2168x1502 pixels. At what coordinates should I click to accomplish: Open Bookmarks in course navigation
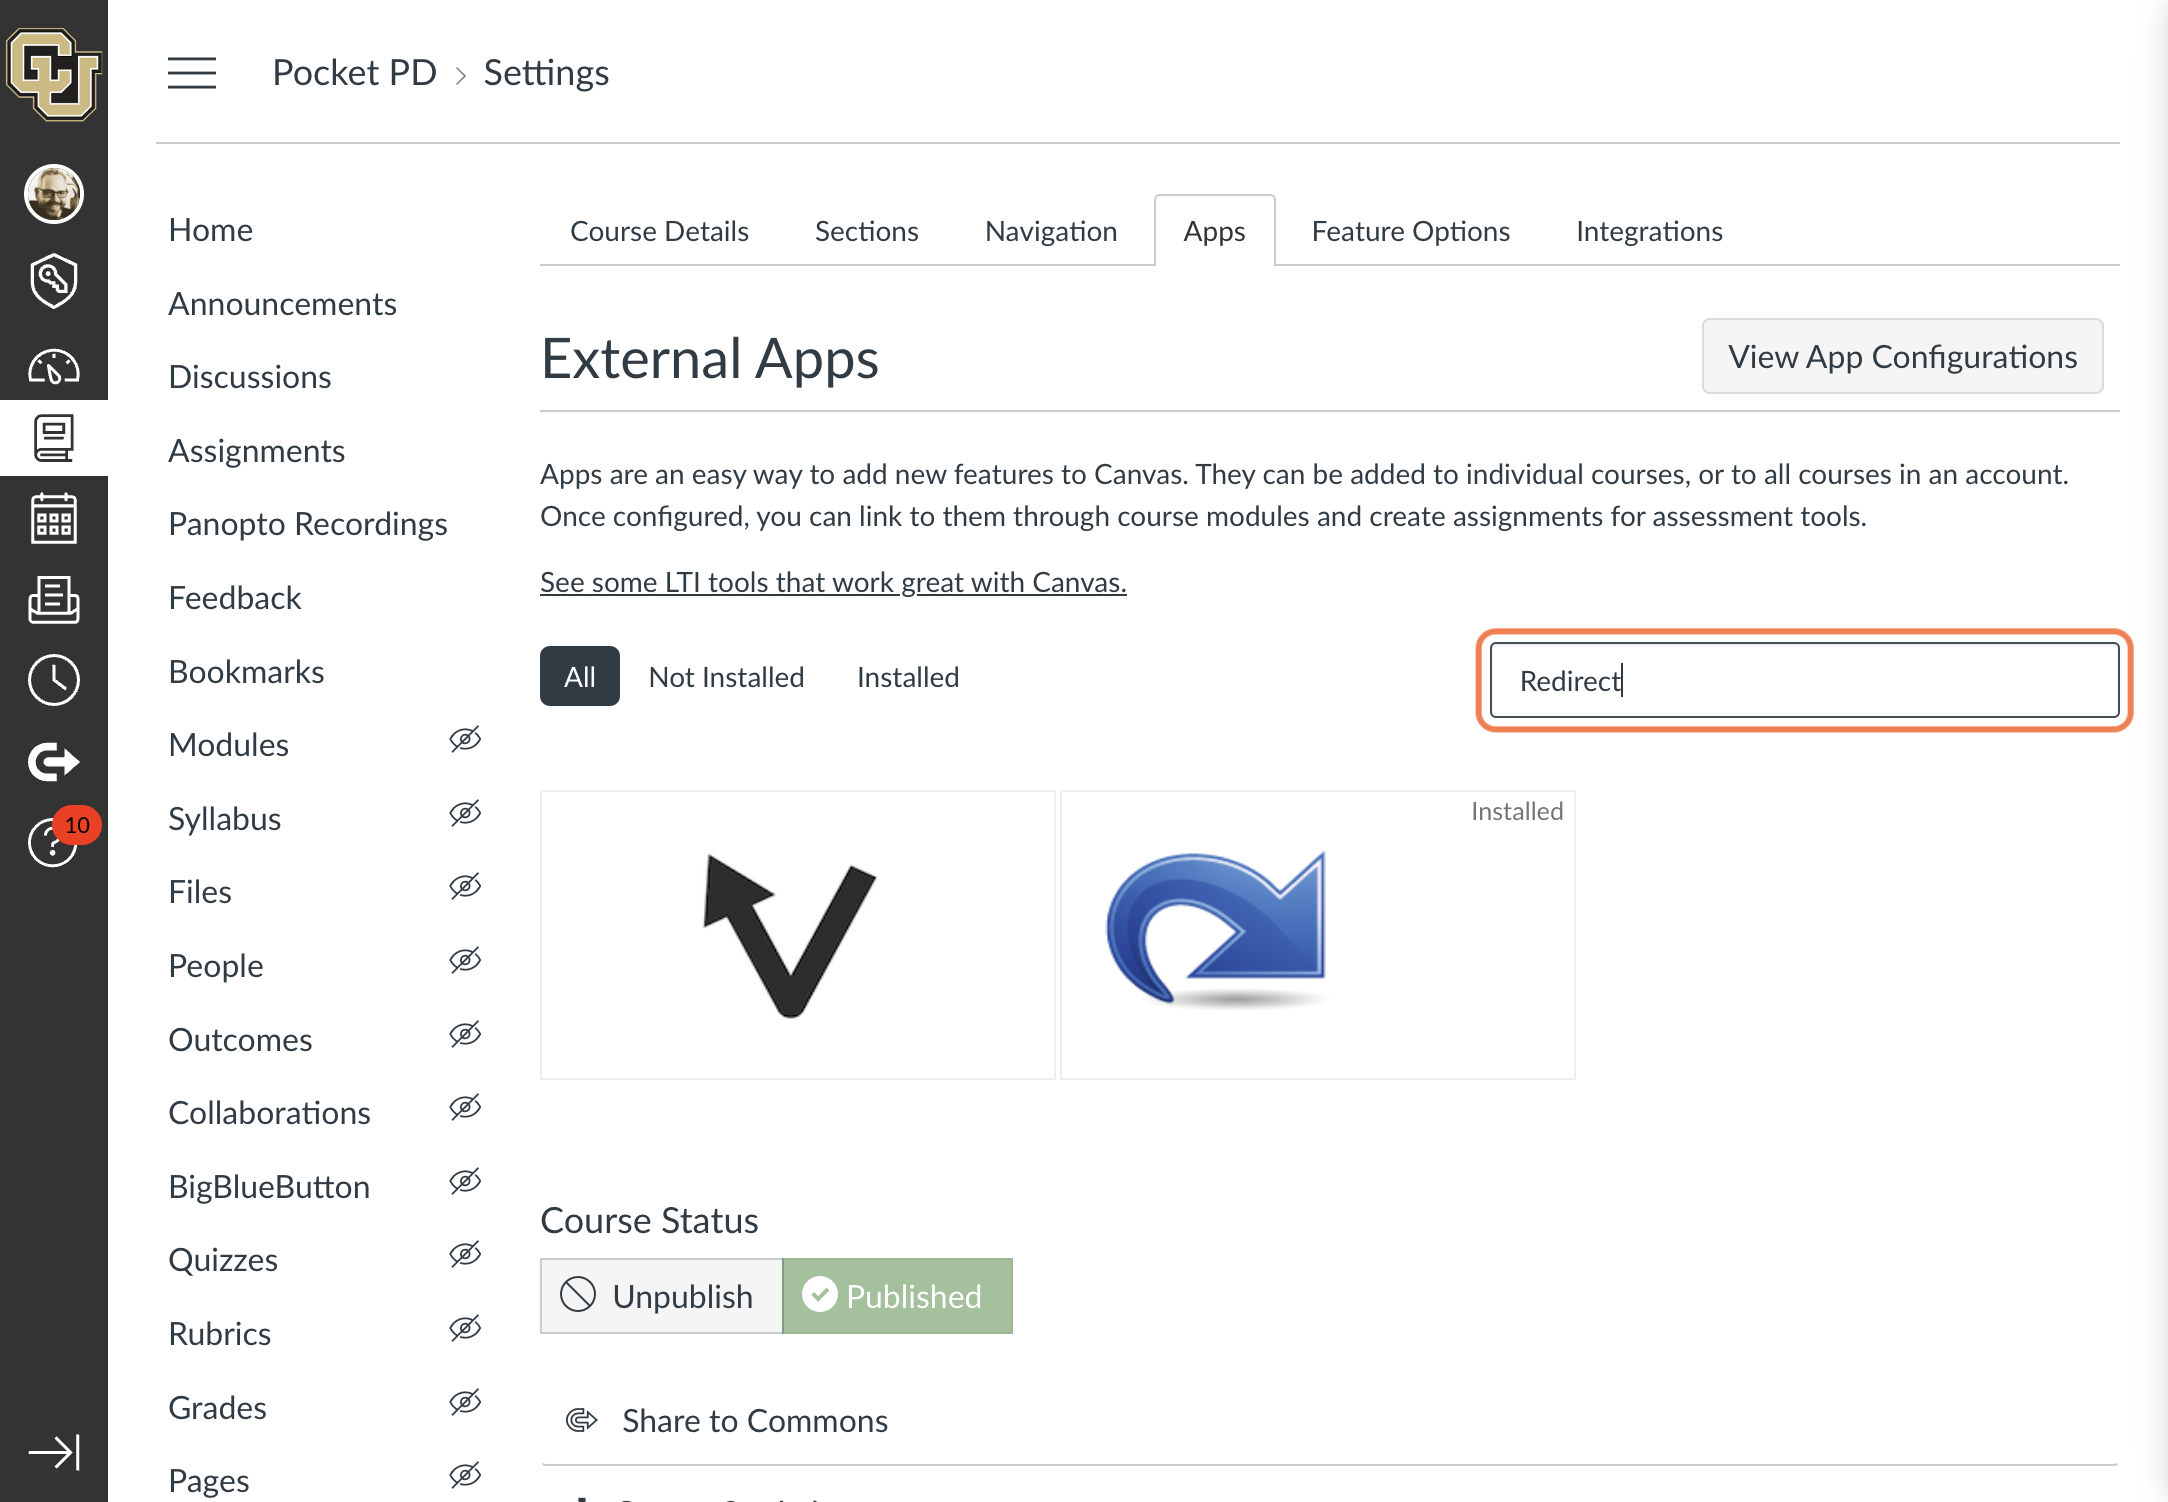[x=246, y=672]
